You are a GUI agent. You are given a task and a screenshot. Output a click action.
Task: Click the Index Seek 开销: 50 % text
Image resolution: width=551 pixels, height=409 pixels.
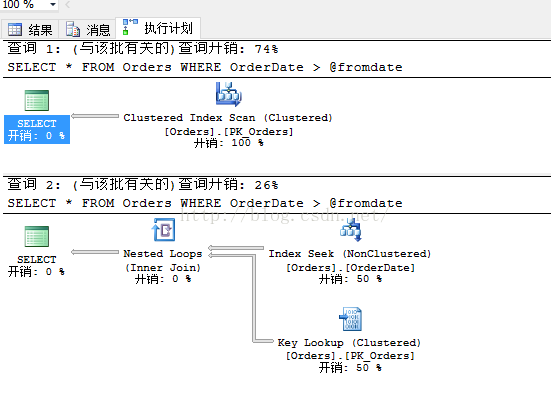coord(350,279)
